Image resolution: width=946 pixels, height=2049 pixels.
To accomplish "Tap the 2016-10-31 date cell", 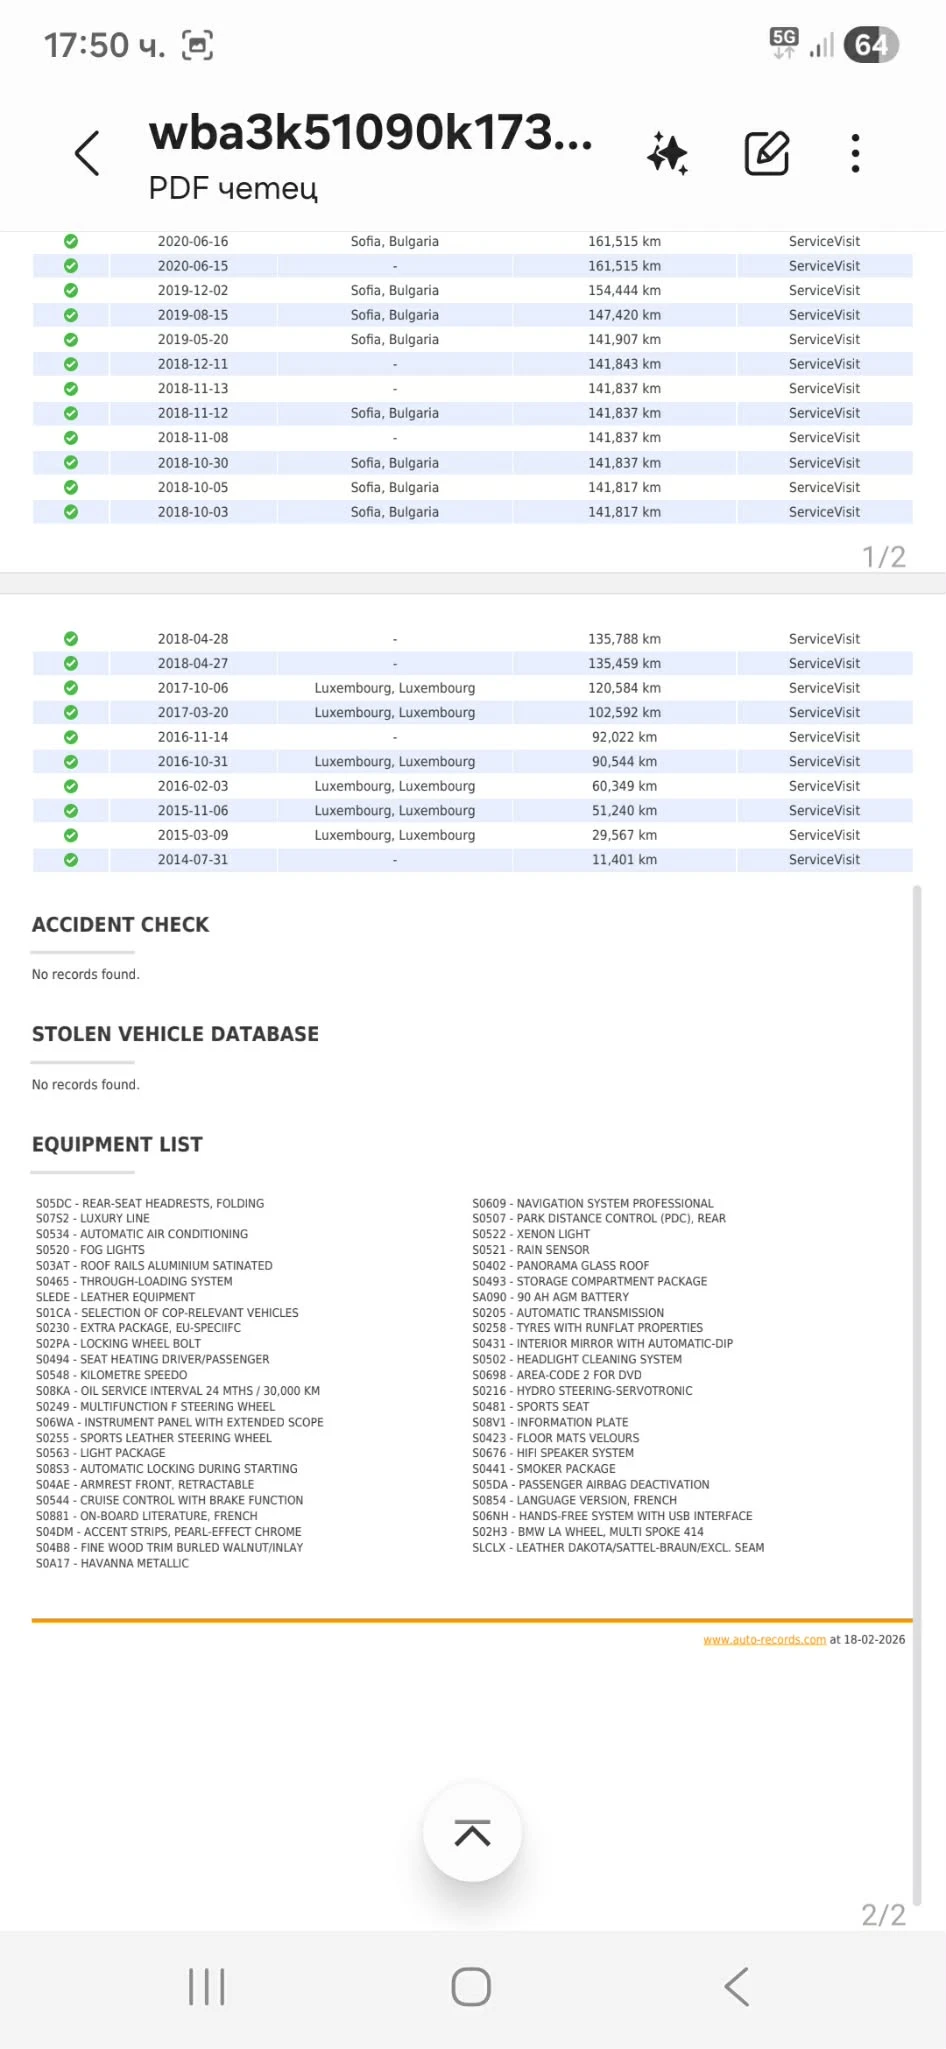I will coord(193,761).
